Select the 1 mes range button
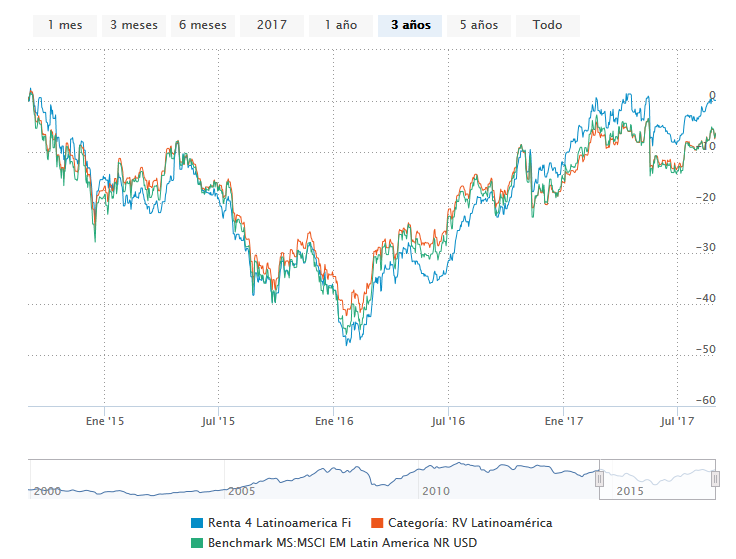Screen dimensions: 736x559 65,25
